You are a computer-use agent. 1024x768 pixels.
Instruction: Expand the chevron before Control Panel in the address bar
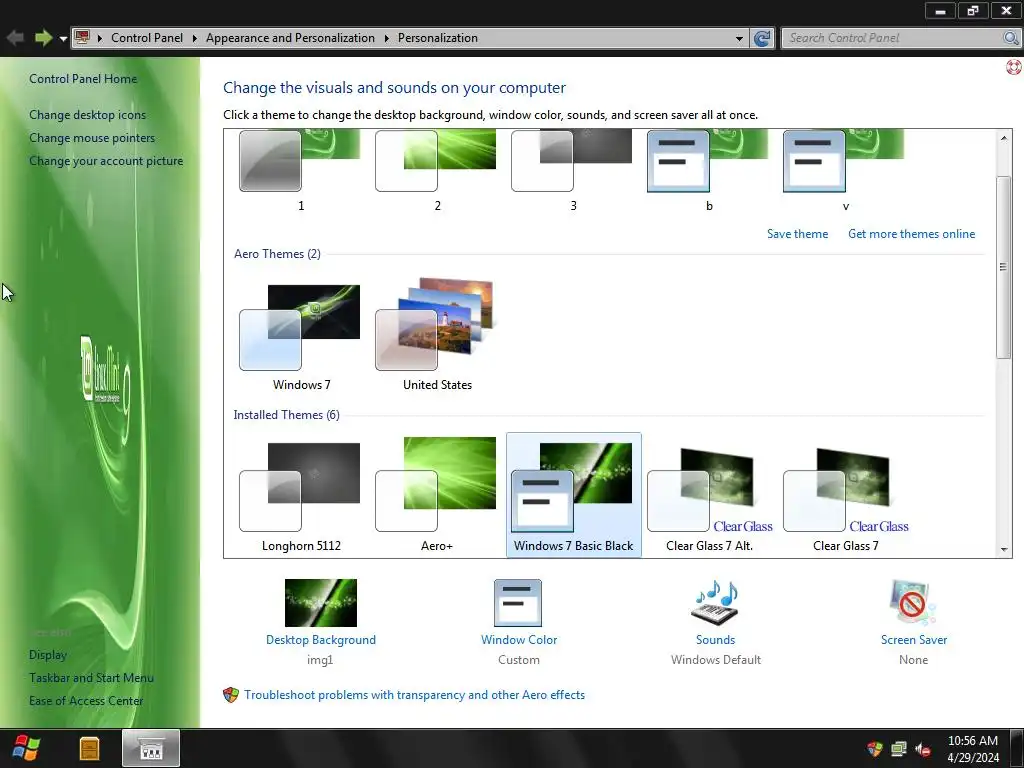100,38
